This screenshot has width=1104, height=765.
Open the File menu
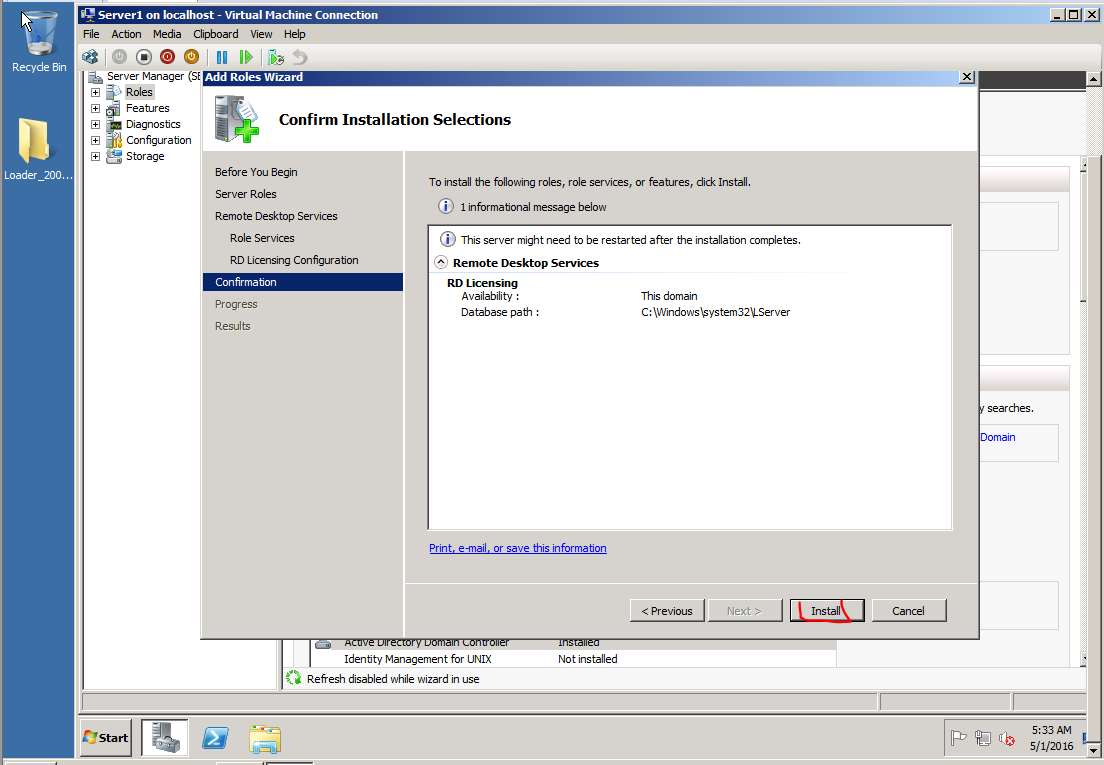tap(92, 34)
